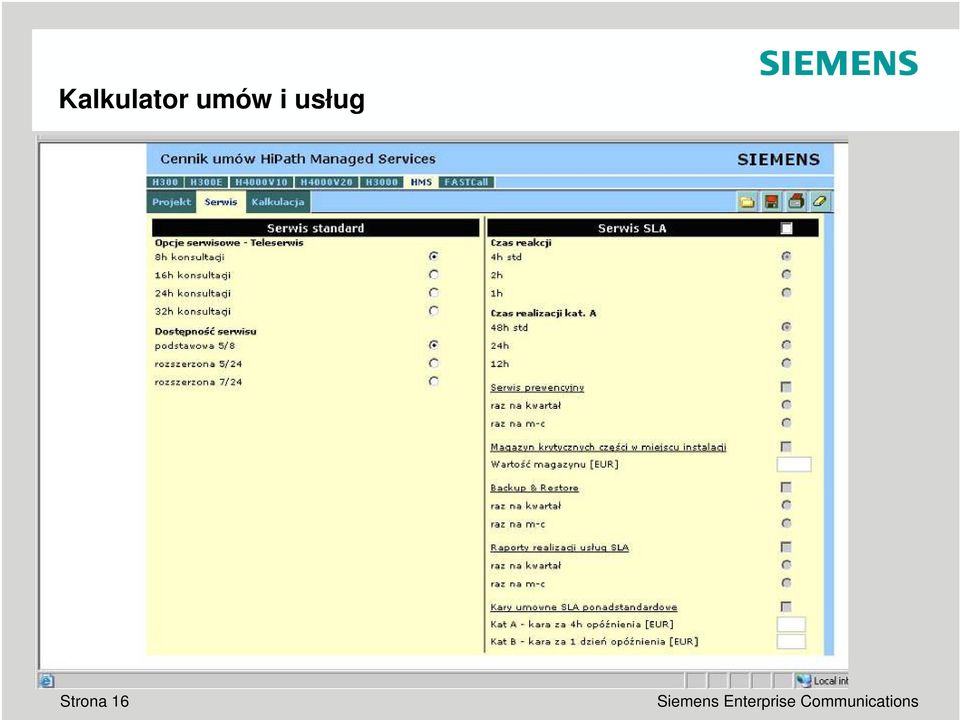Open project with the yellow folder icon
Viewport: 960px width, 720px height.
pyautogui.click(x=746, y=202)
